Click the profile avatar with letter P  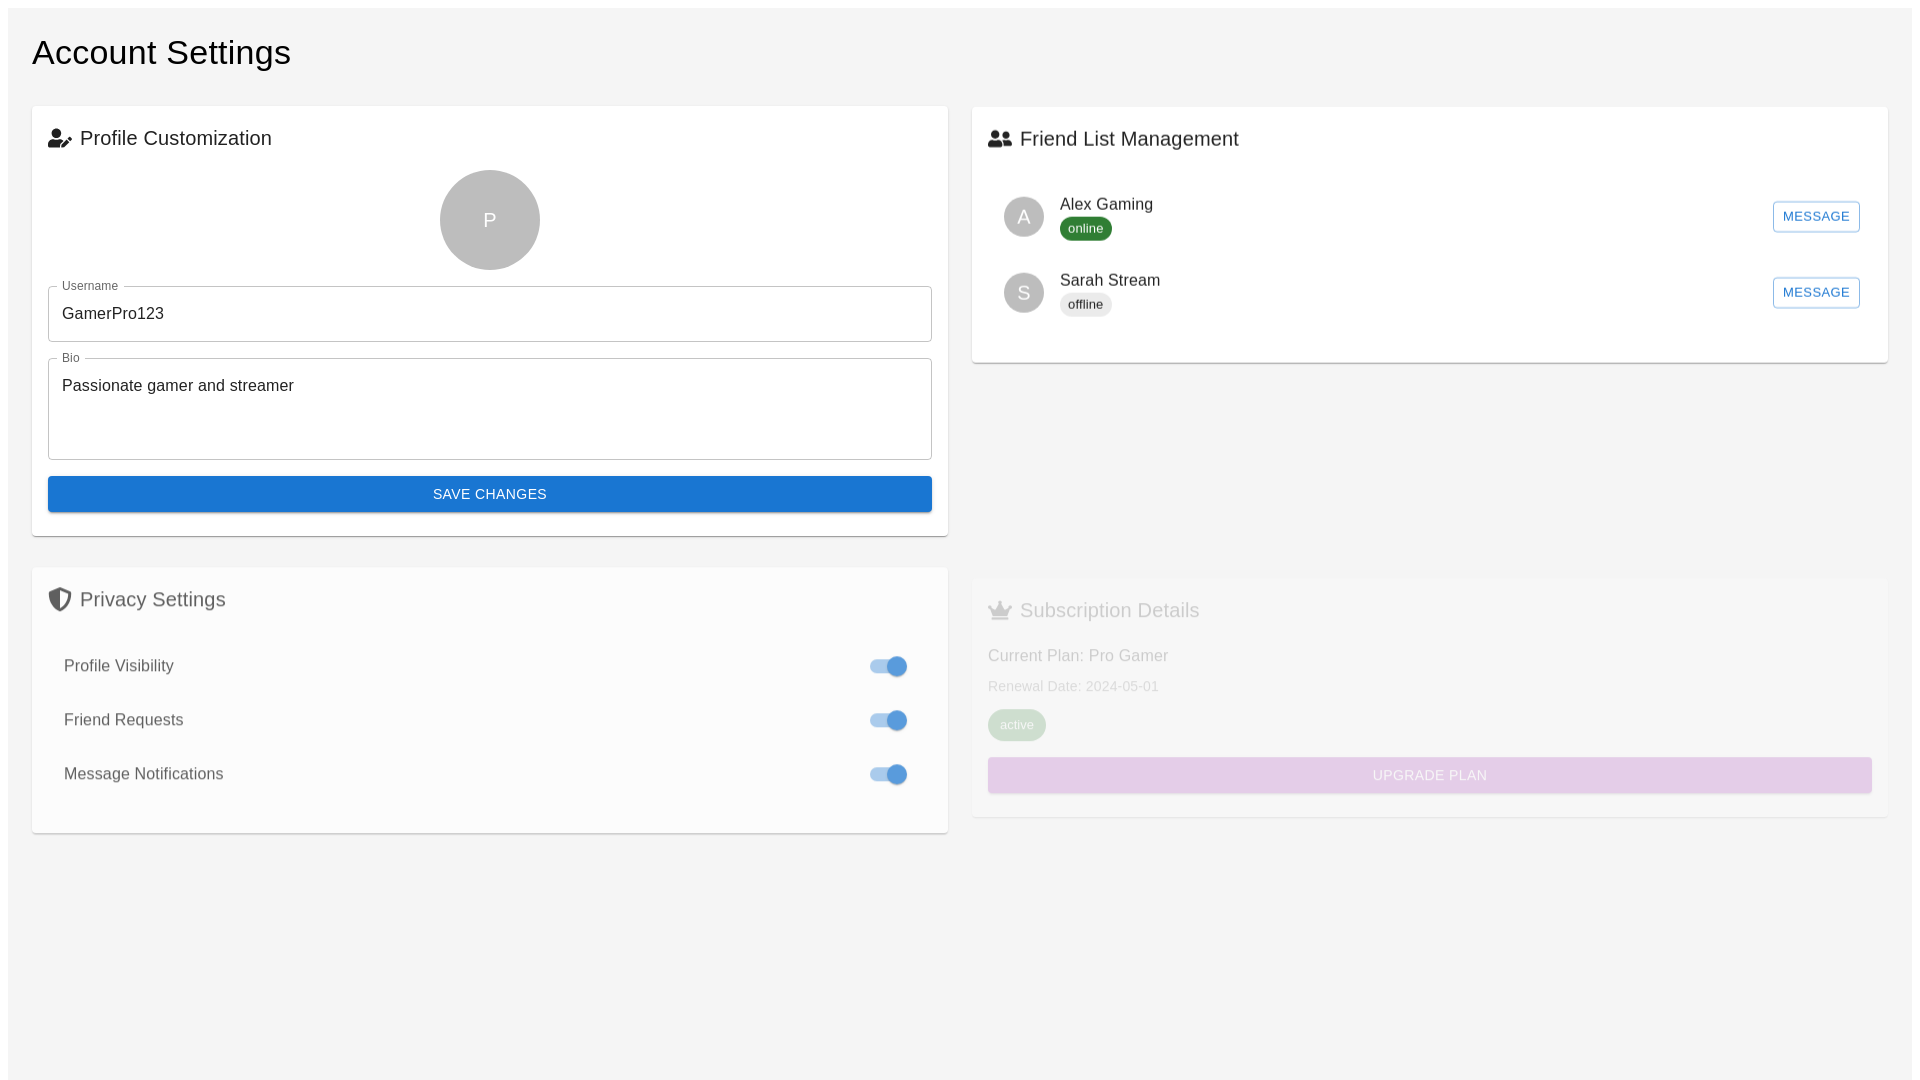[489, 219]
